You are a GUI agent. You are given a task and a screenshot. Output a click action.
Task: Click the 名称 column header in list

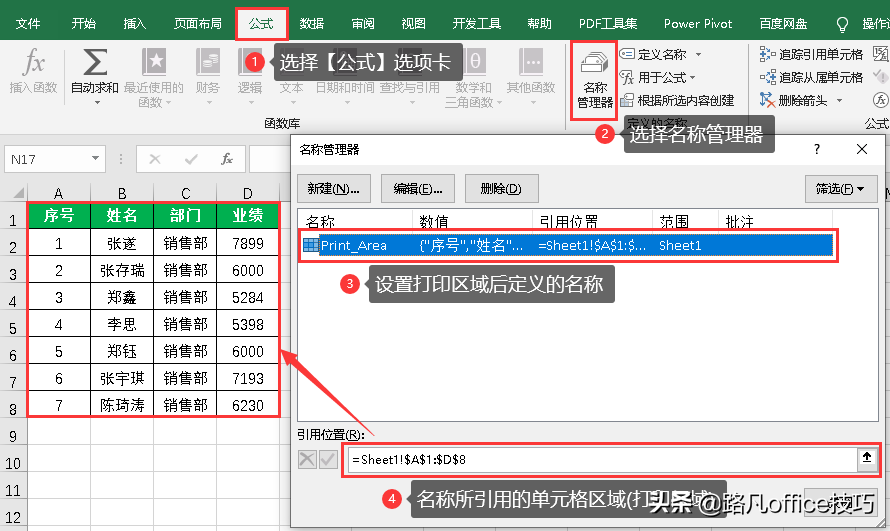pyautogui.click(x=355, y=221)
